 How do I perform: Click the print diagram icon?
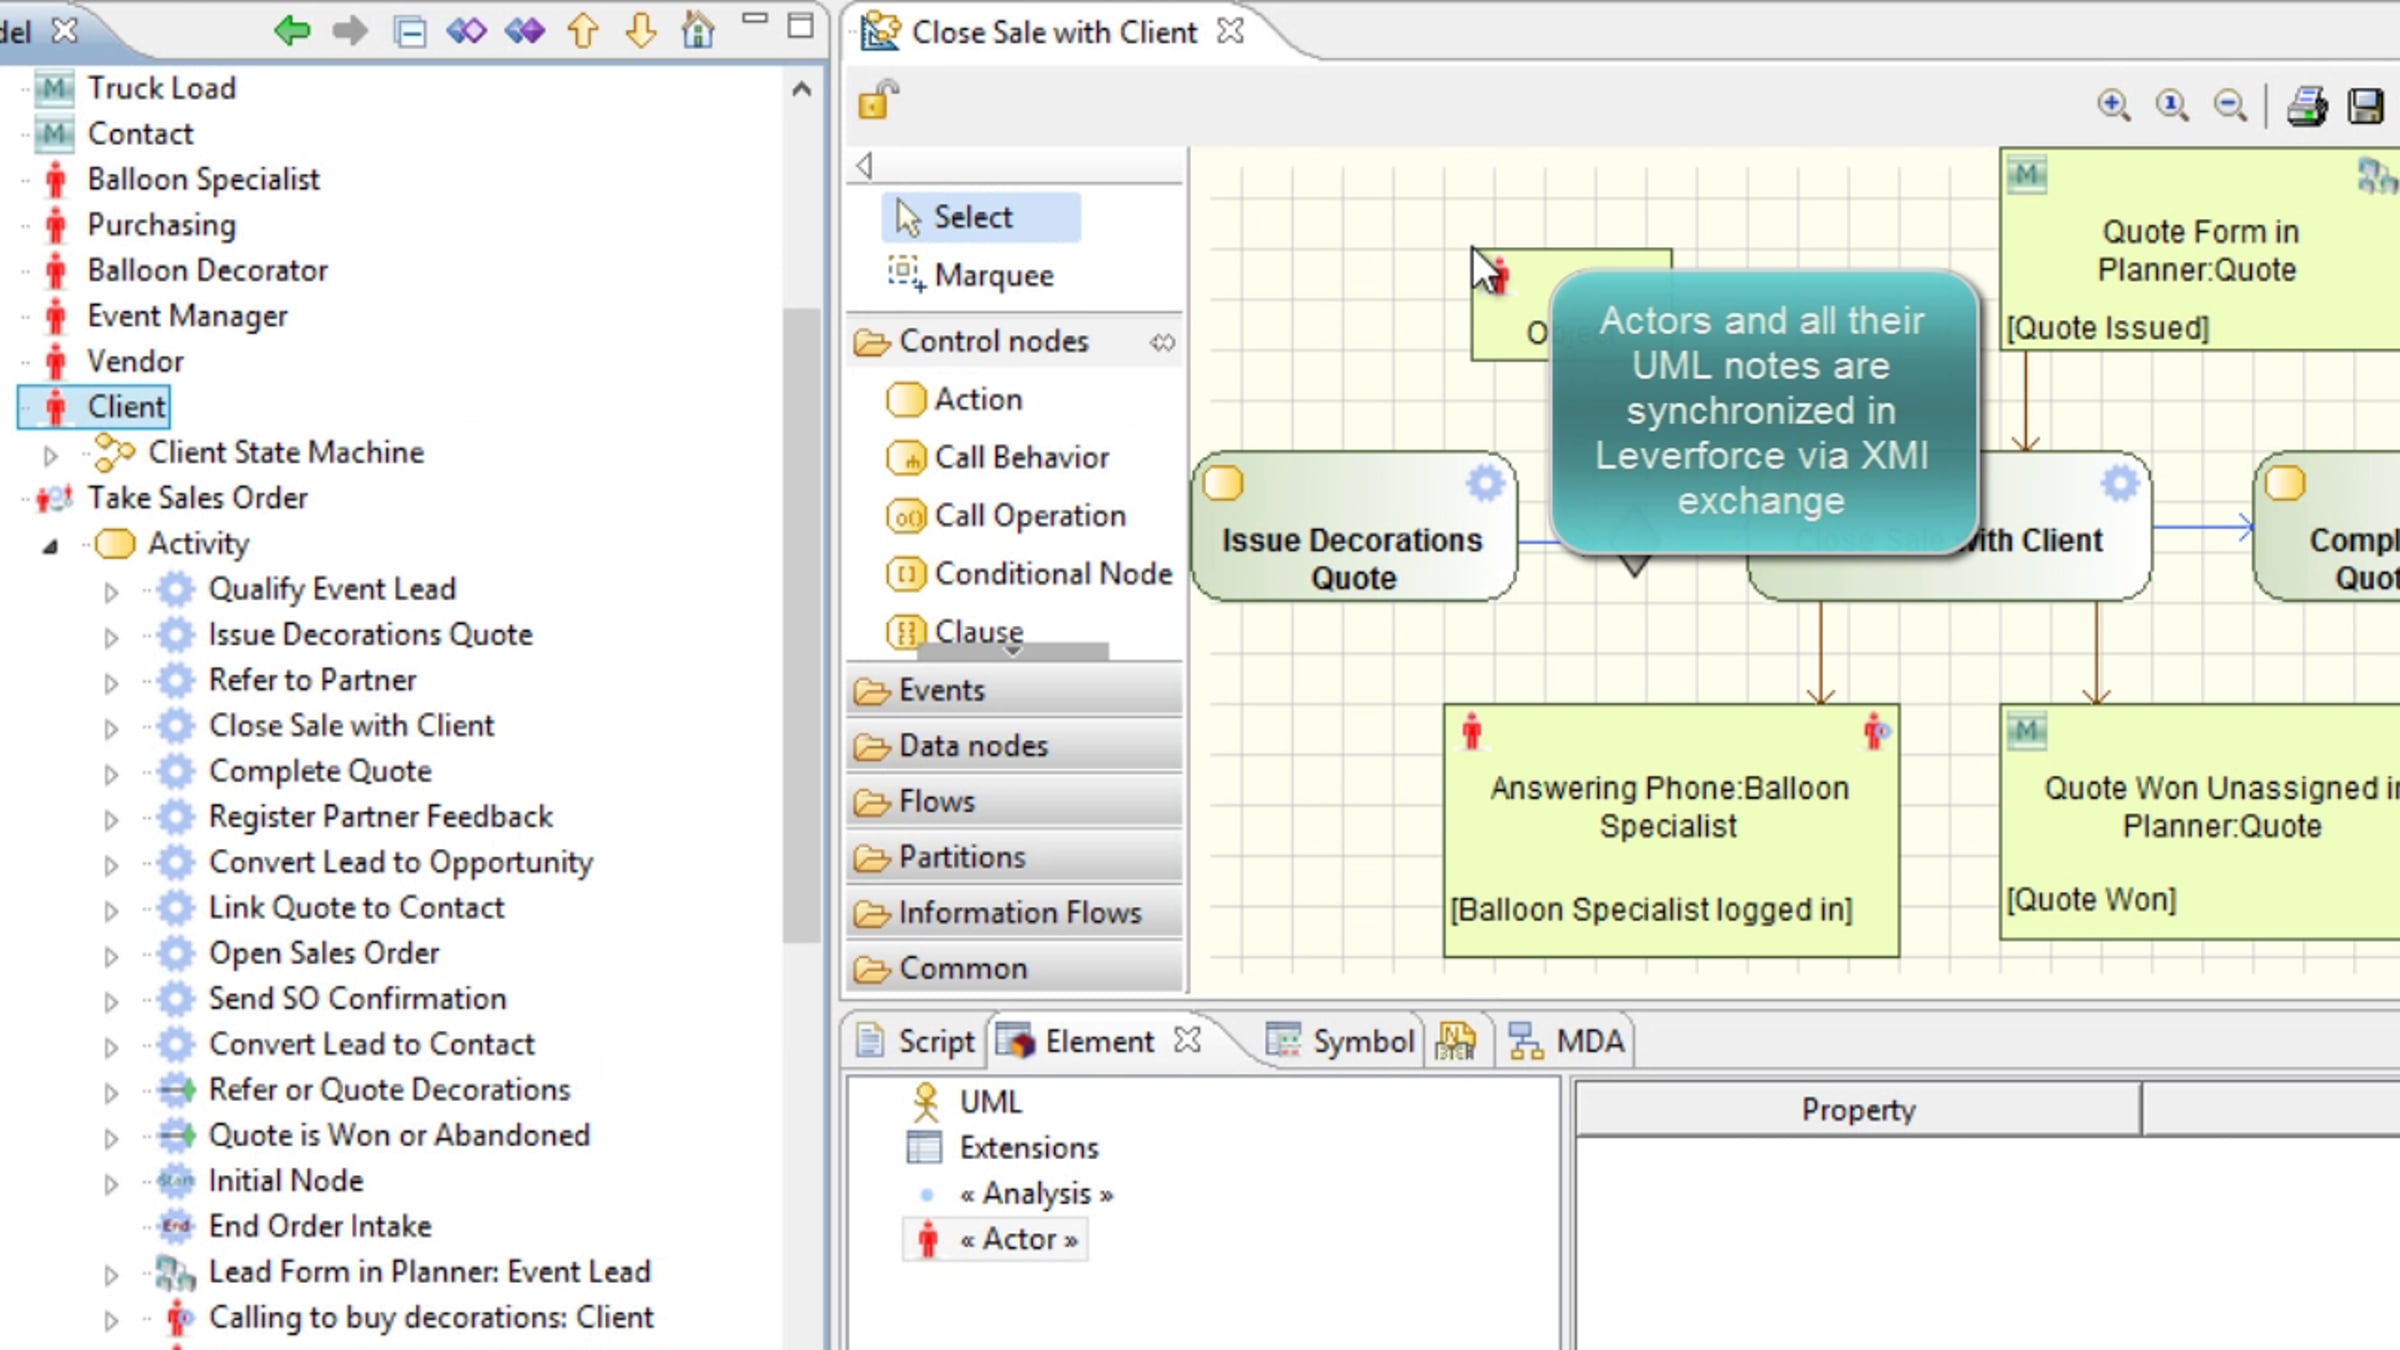click(2307, 105)
